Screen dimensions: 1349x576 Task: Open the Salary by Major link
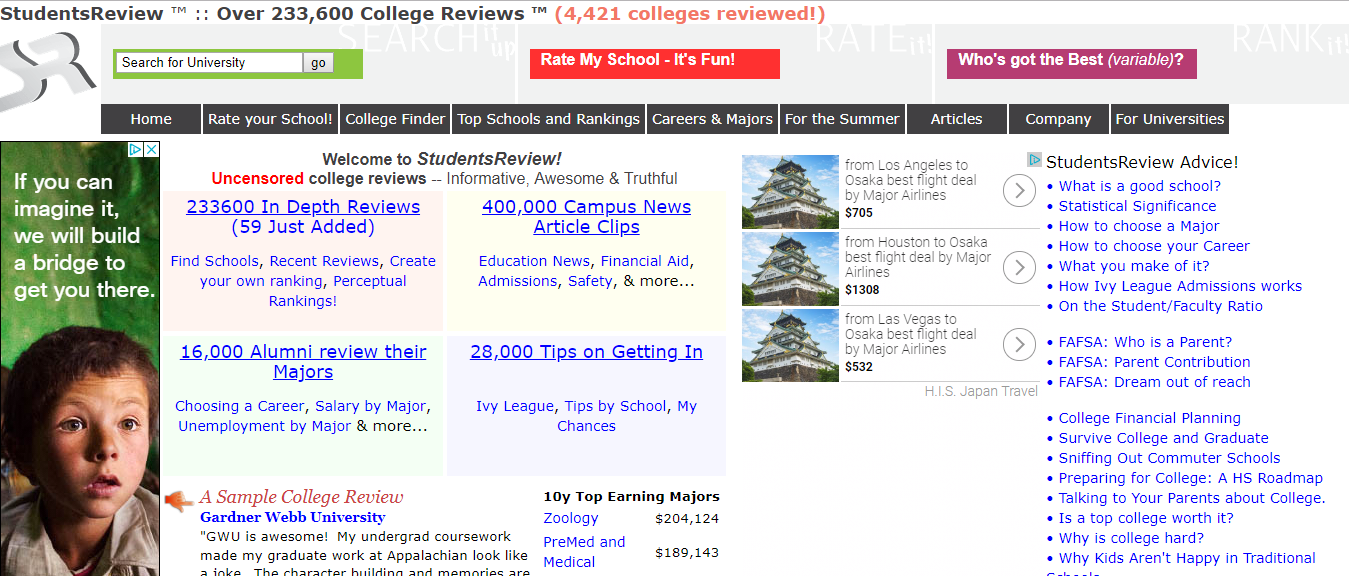tap(371, 406)
